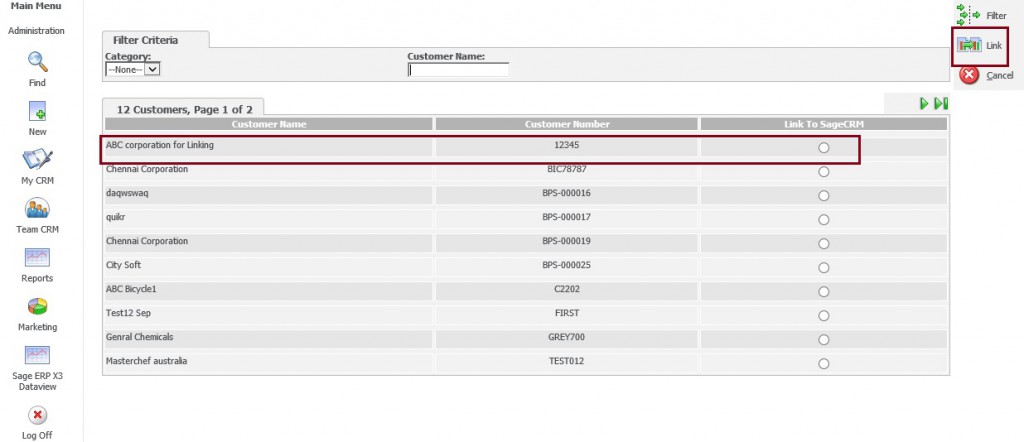The image size is (1024, 442).
Task: Select radio for Test12 Sep
Action: coord(824,315)
